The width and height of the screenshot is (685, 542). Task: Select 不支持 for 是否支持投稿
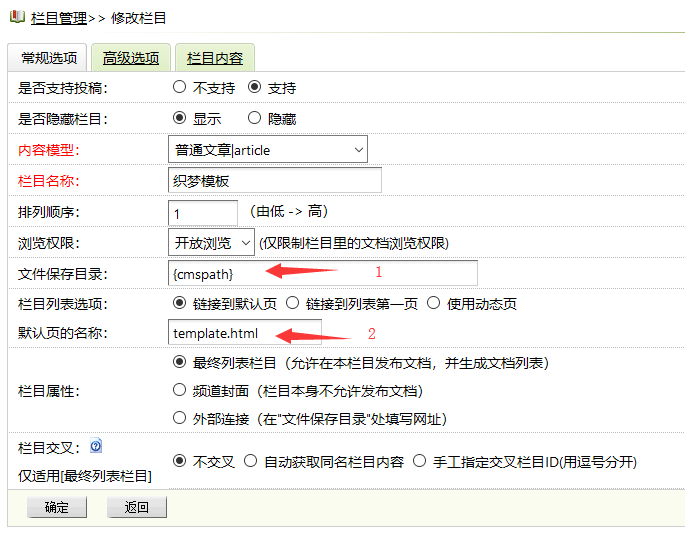coord(180,87)
